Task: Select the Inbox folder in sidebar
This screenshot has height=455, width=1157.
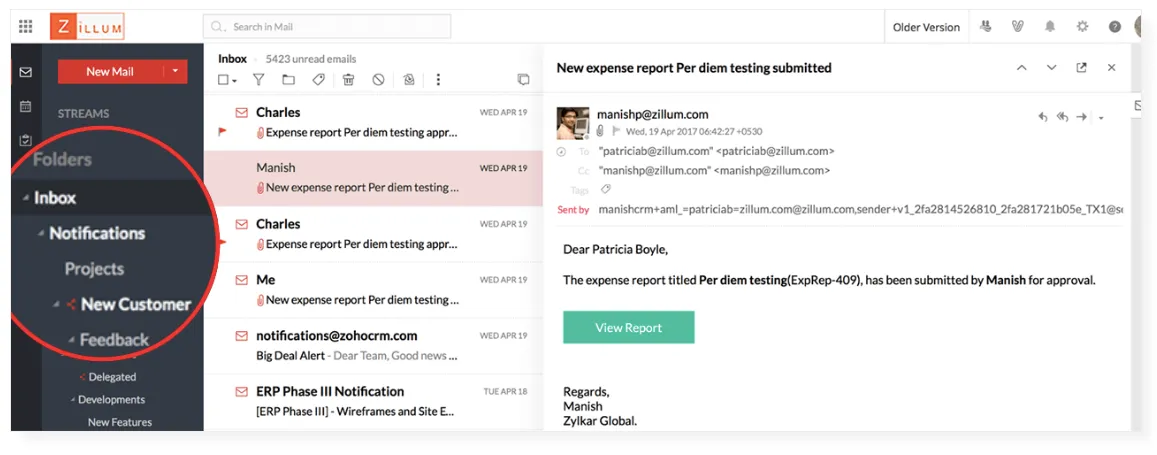Action: [x=55, y=198]
